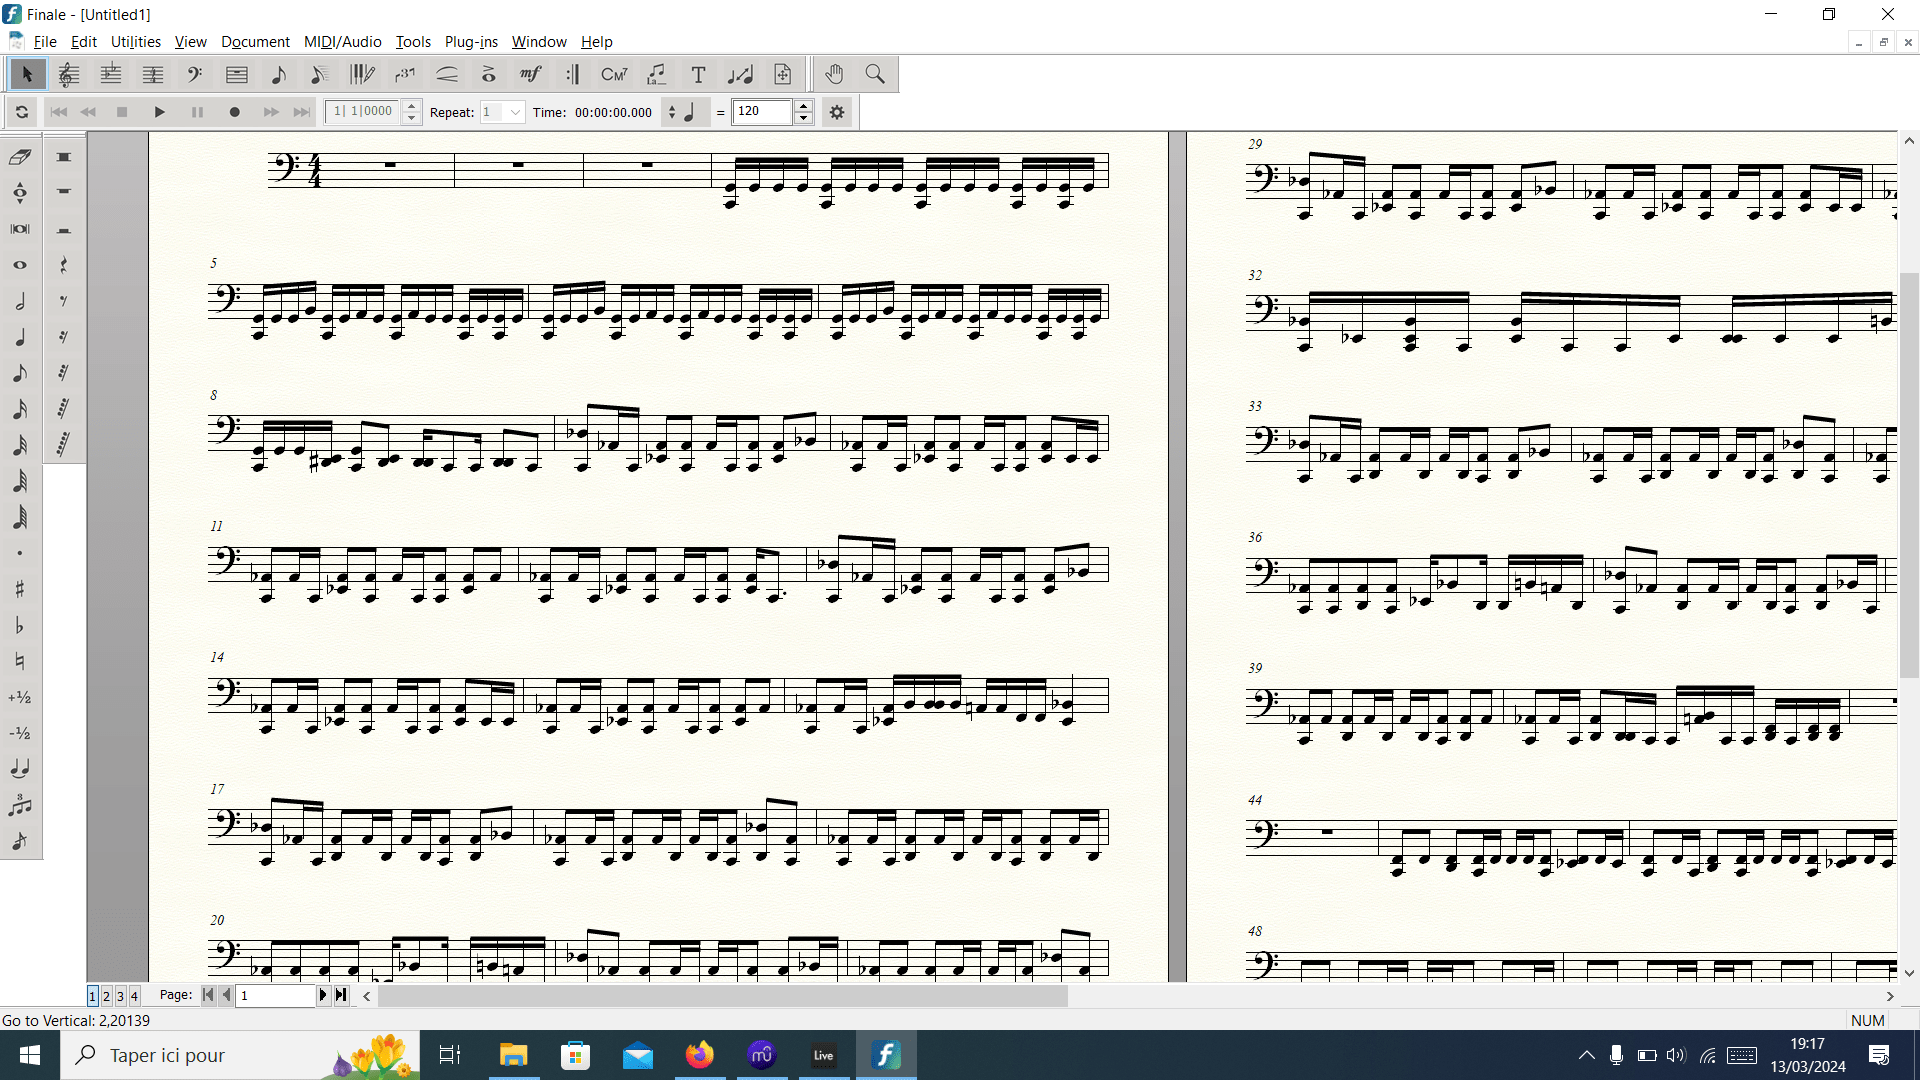1920x1080 pixels.
Task: Increase tempo value with up arrow
Action: click(x=803, y=106)
